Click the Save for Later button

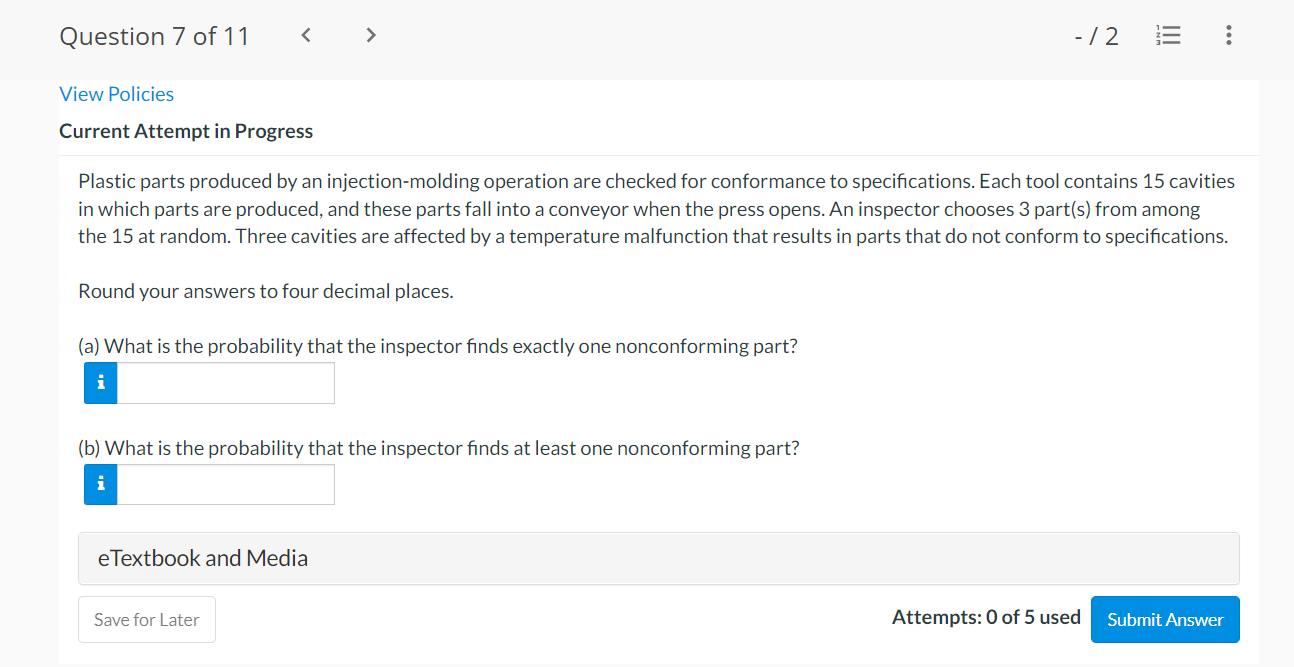tap(147, 620)
